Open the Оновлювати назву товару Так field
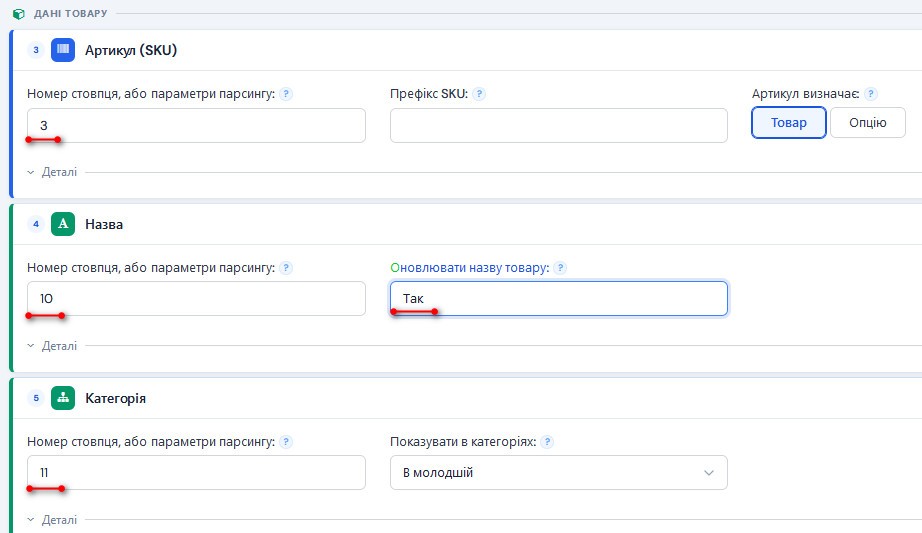This screenshot has height=533, width=922. [559, 298]
